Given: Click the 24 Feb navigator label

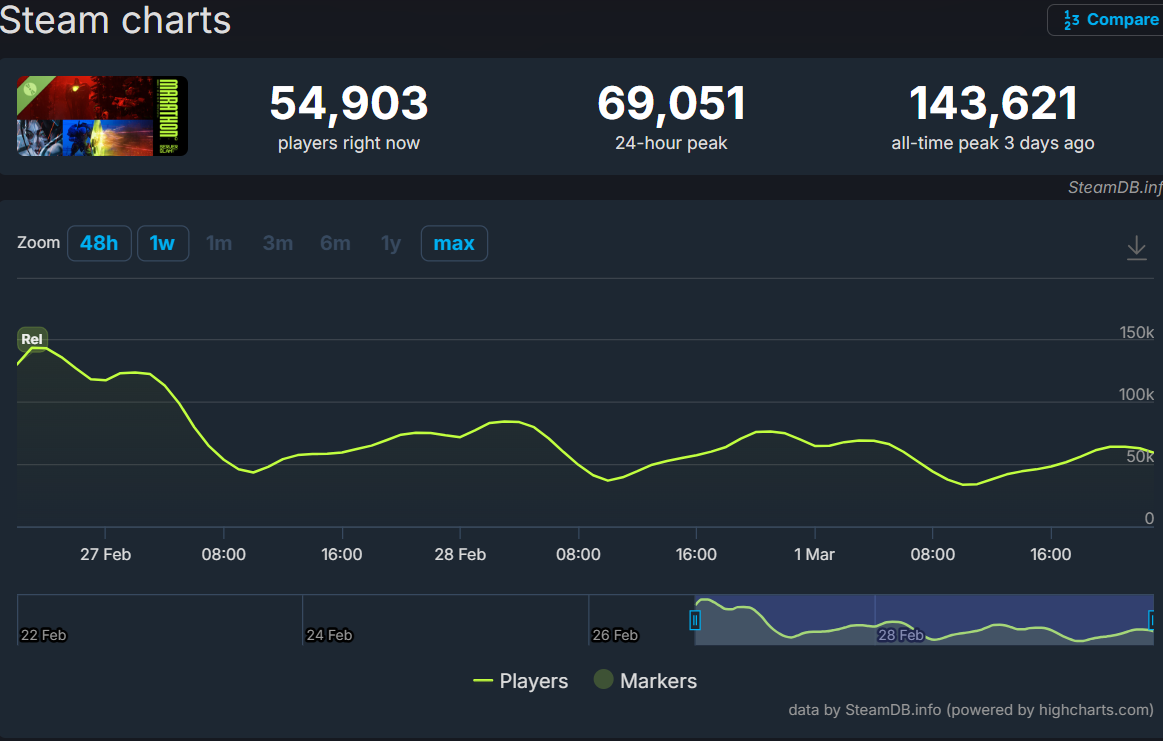Looking at the screenshot, I should click(x=329, y=635).
